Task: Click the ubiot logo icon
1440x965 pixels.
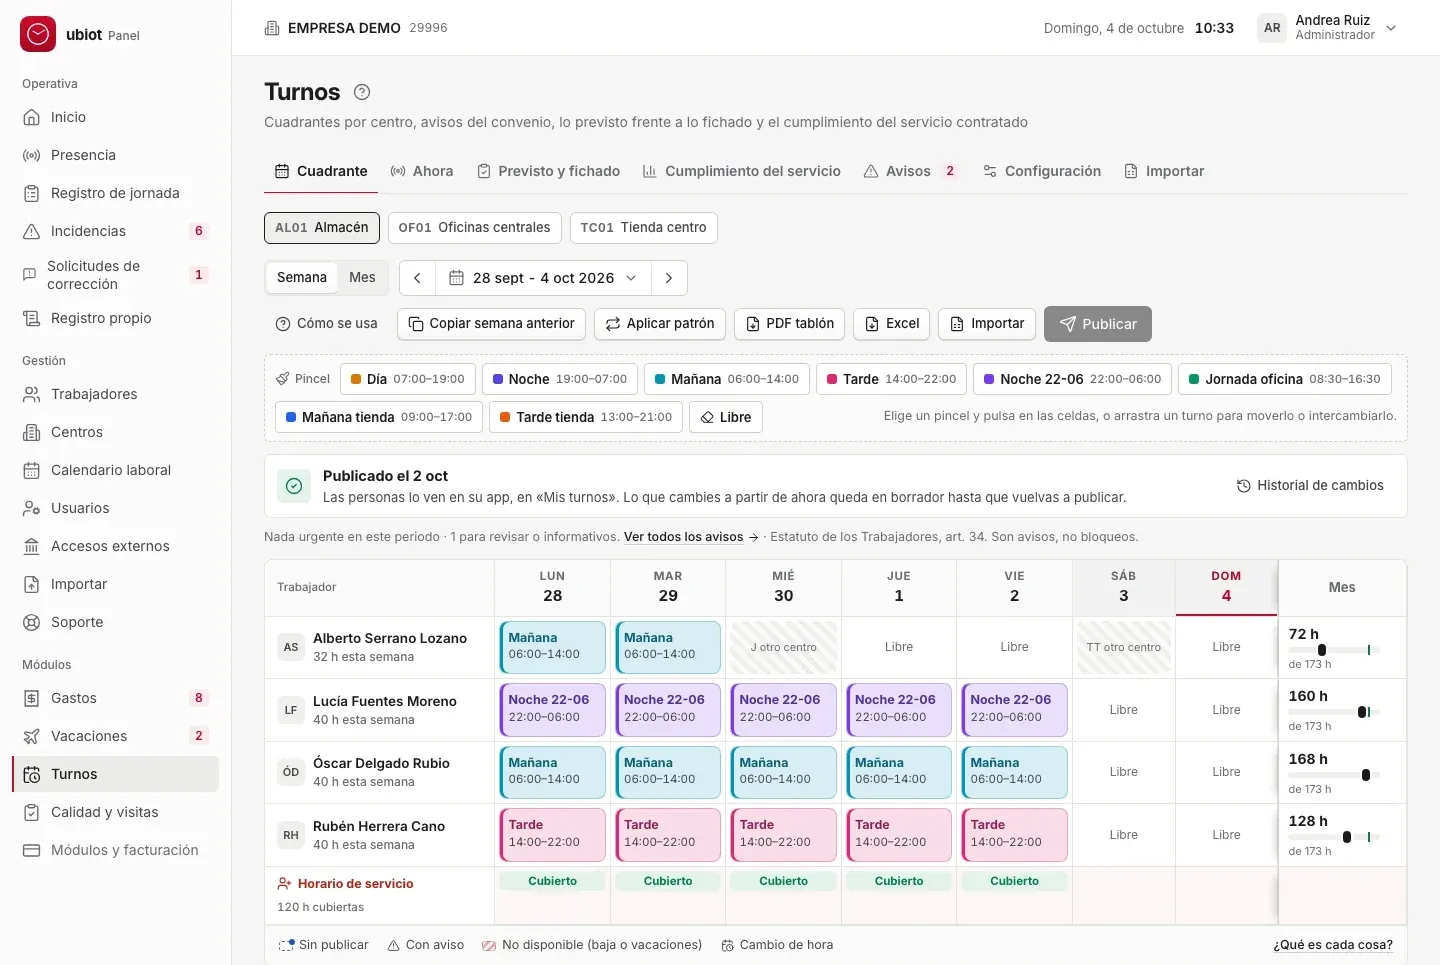Action: 38,34
